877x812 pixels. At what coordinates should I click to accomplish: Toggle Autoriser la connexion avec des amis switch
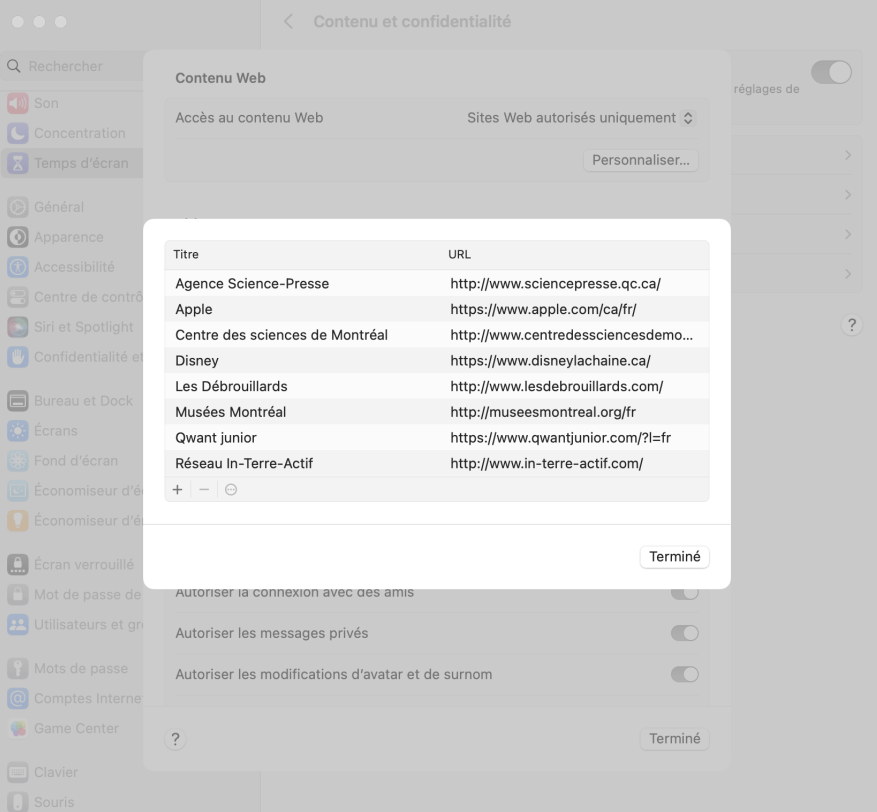click(685, 593)
